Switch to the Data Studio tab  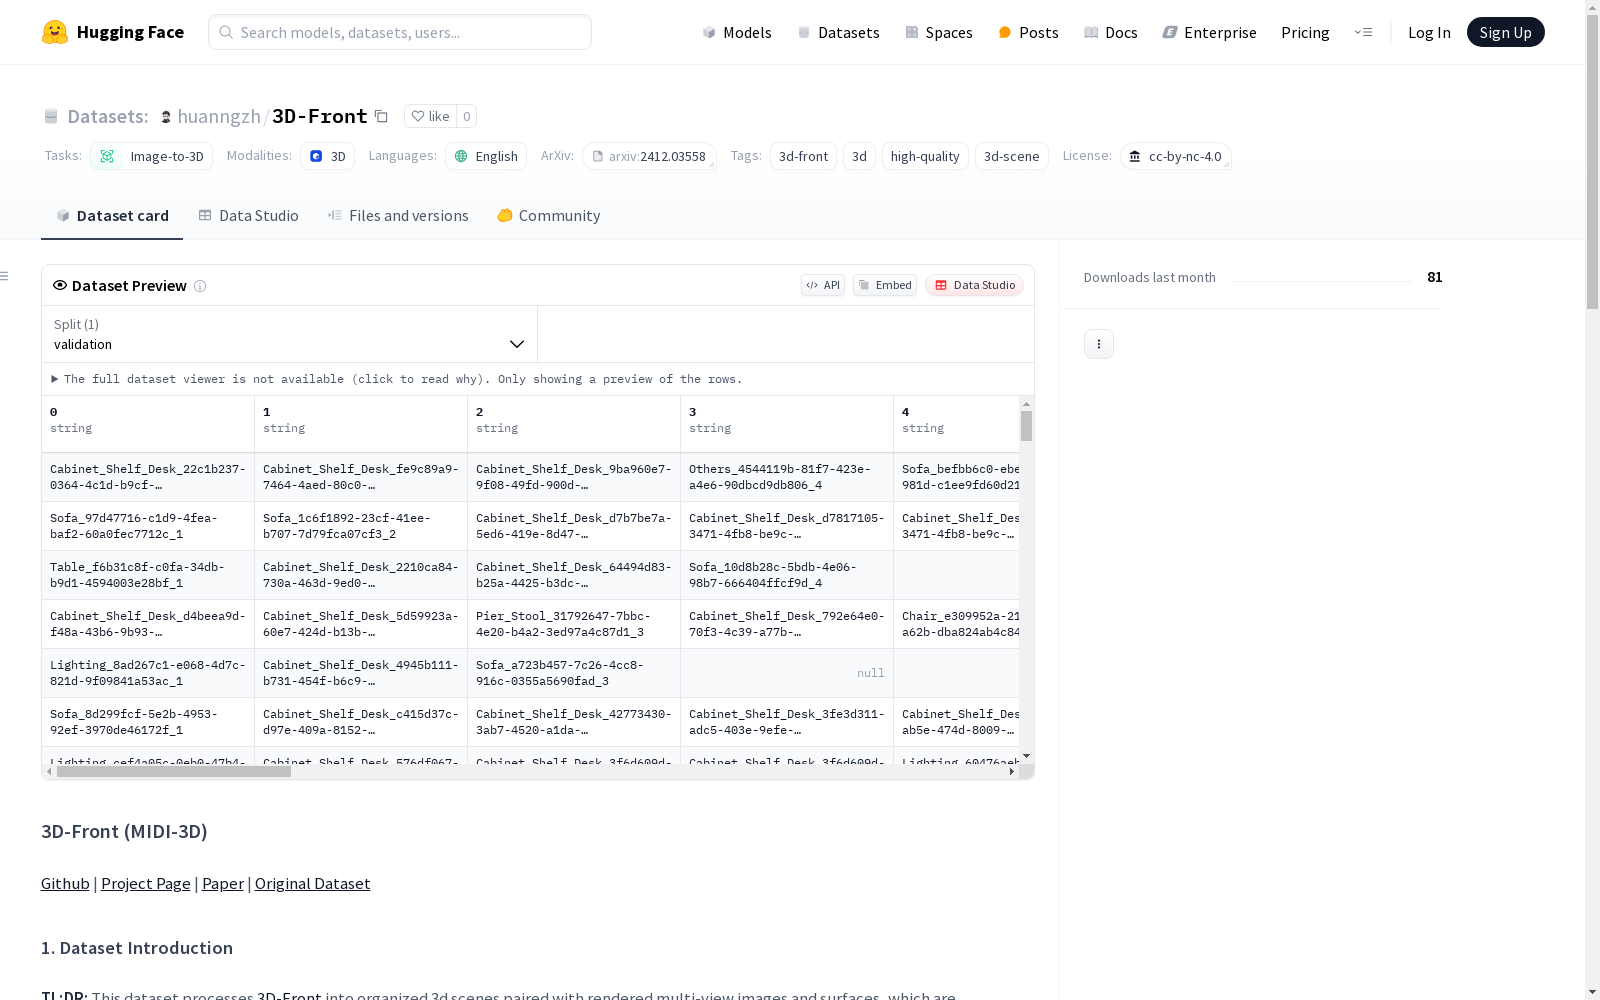click(249, 216)
